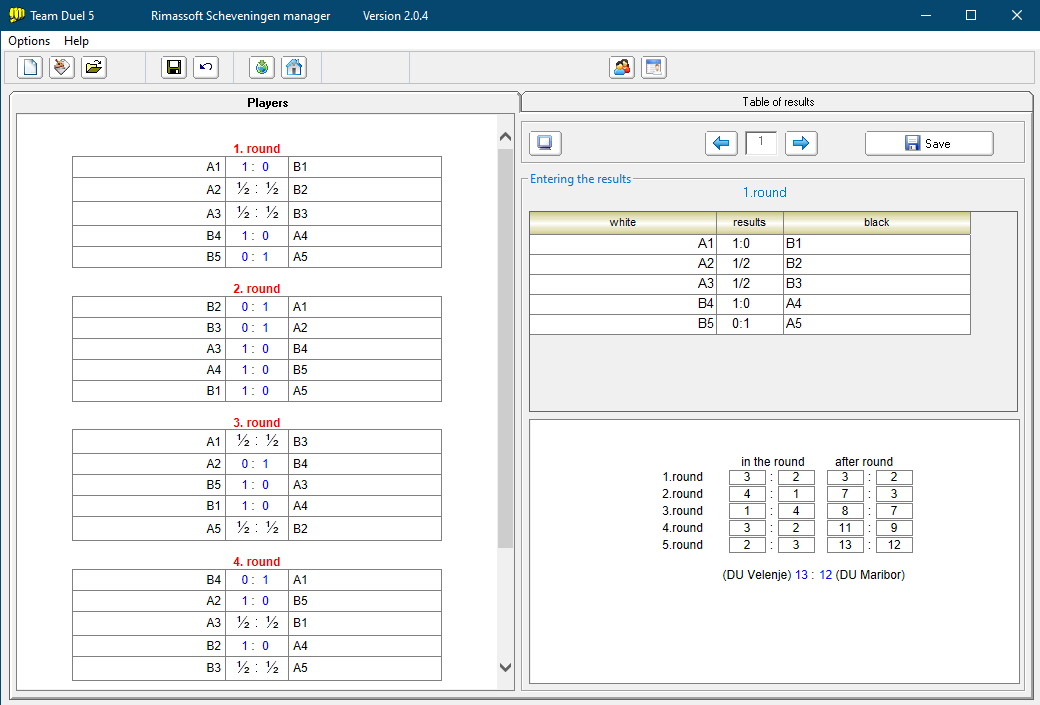
Task: Click the open folder toolbar icon
Action: (94, 68)
